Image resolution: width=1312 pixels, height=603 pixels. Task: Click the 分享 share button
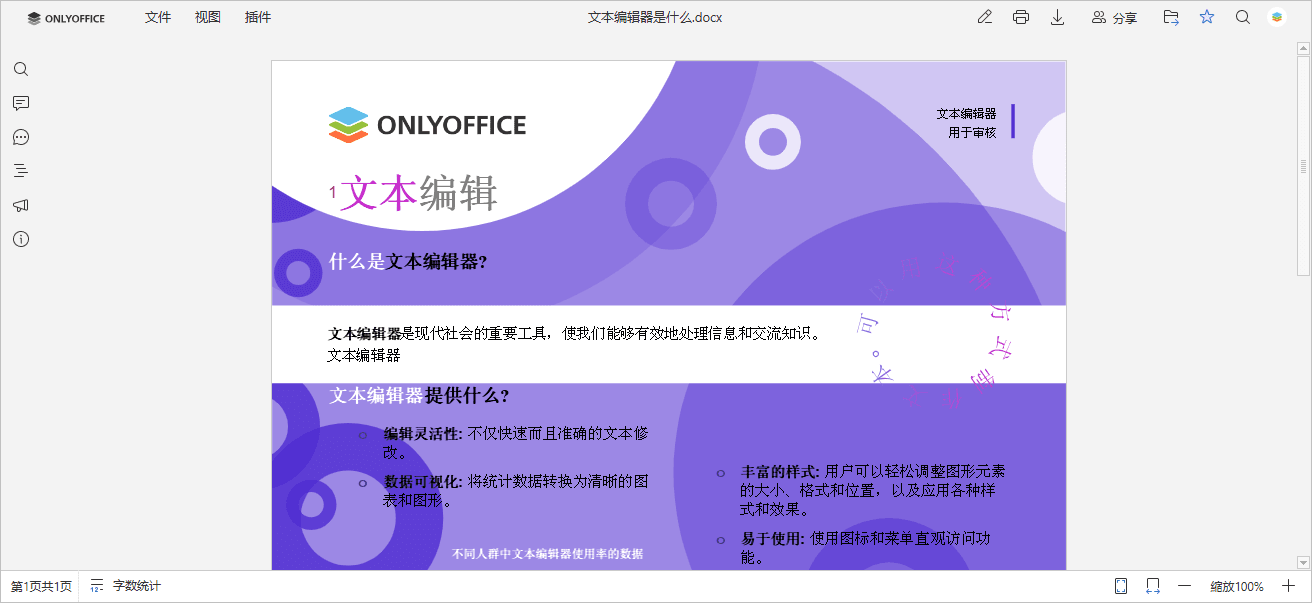pos(1115,17)
